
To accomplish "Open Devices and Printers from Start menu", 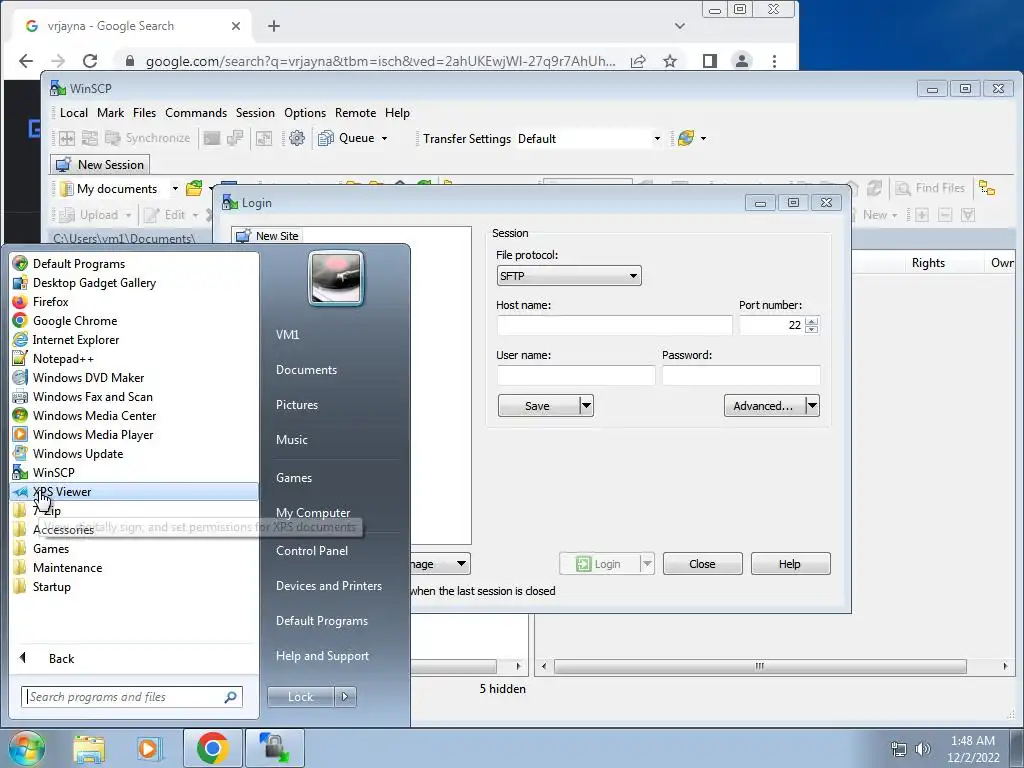I will [x=328, y=586].
